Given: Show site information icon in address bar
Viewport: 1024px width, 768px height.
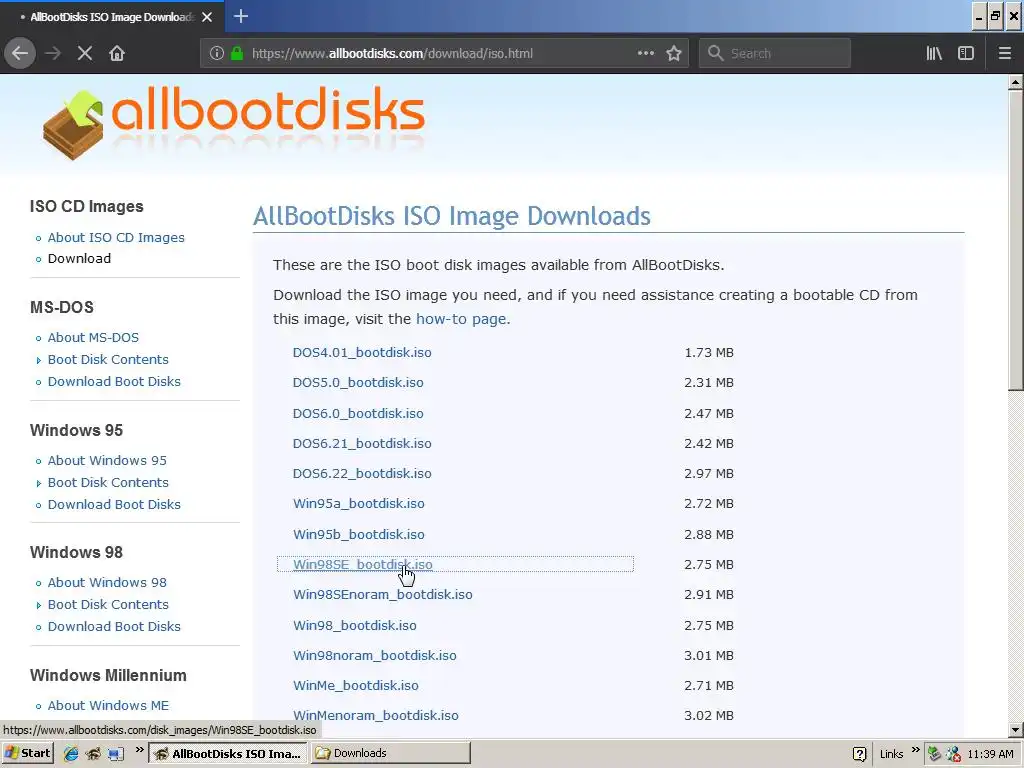Looking at the screenshot, I should tap(217, 54).
